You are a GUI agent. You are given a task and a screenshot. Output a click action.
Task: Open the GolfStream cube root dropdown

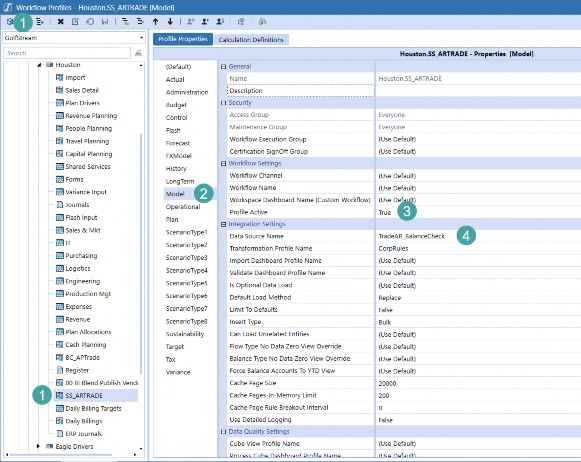tap(142, 38)
